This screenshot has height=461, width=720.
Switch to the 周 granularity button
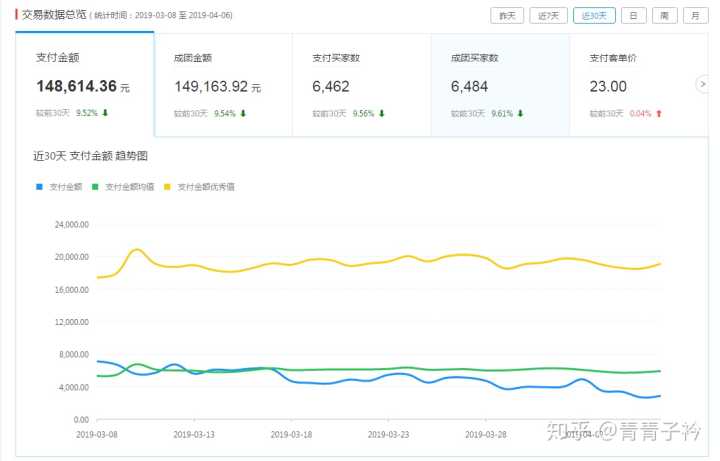pos(663,15)
